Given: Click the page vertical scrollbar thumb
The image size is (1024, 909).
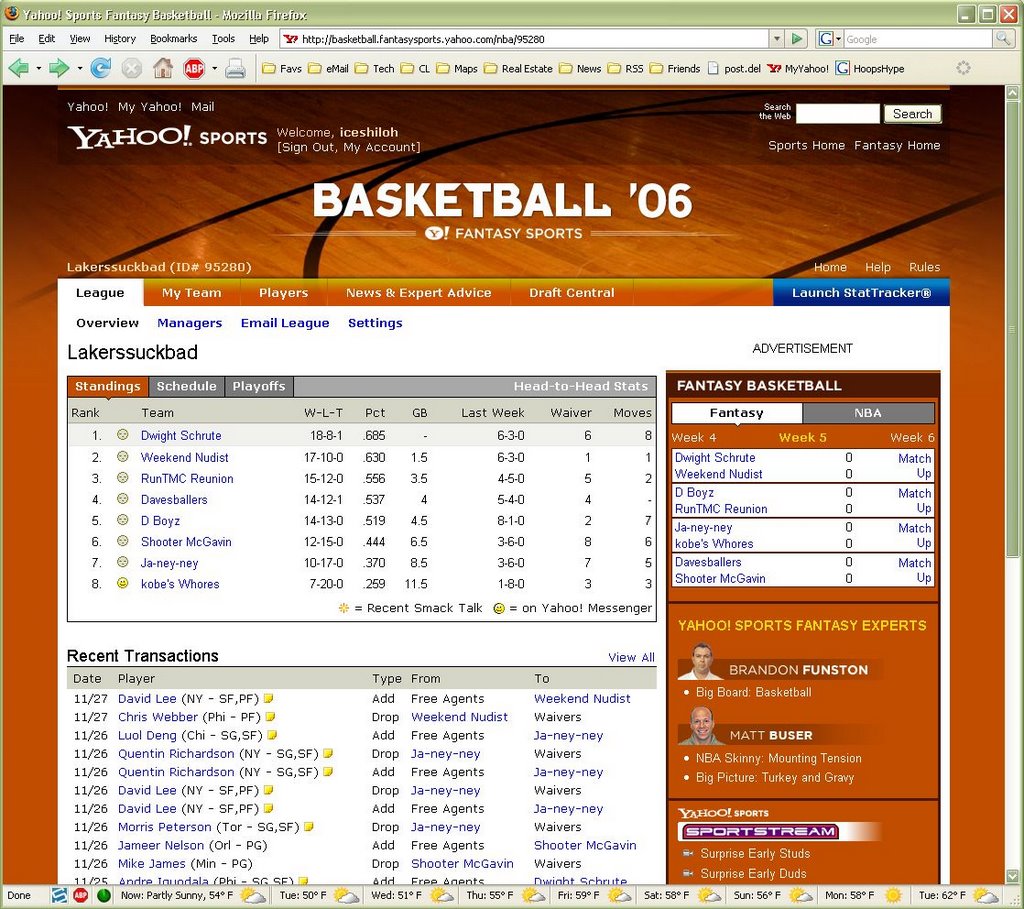Looking at the screenshot, I should (1013, 327).
